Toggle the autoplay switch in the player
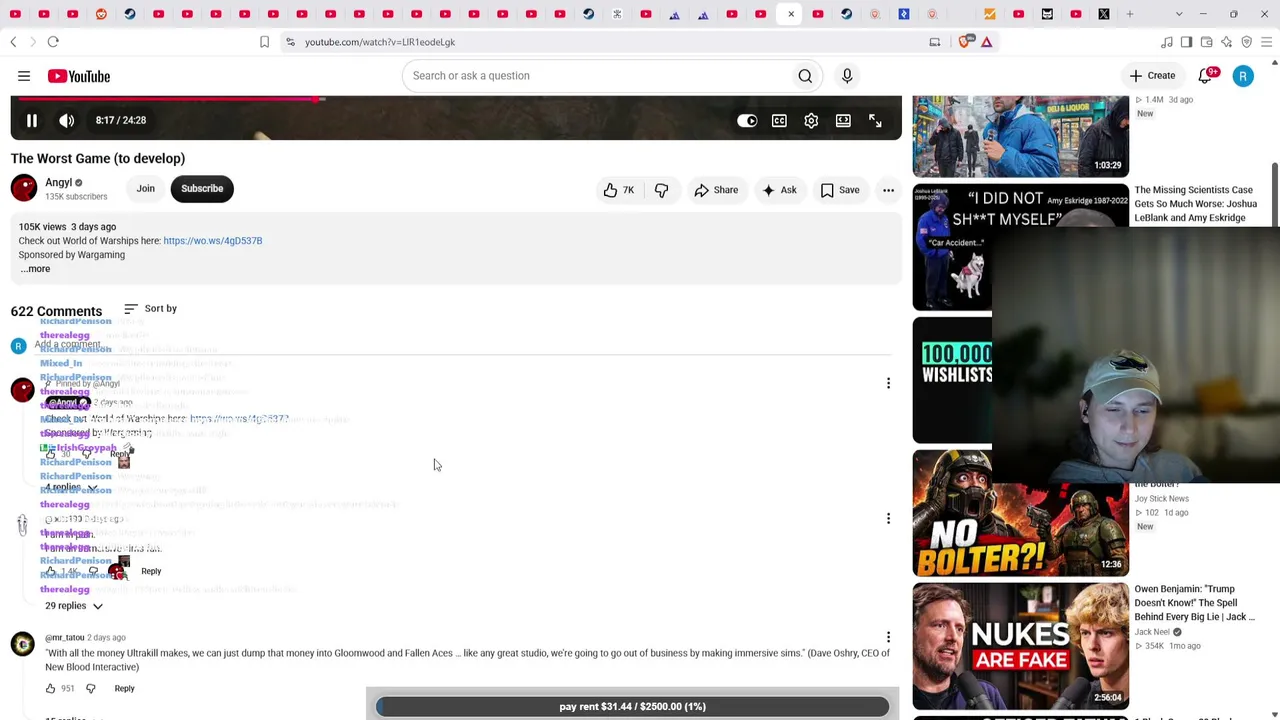Viewport: 1280px width, 720px height. 747,120
